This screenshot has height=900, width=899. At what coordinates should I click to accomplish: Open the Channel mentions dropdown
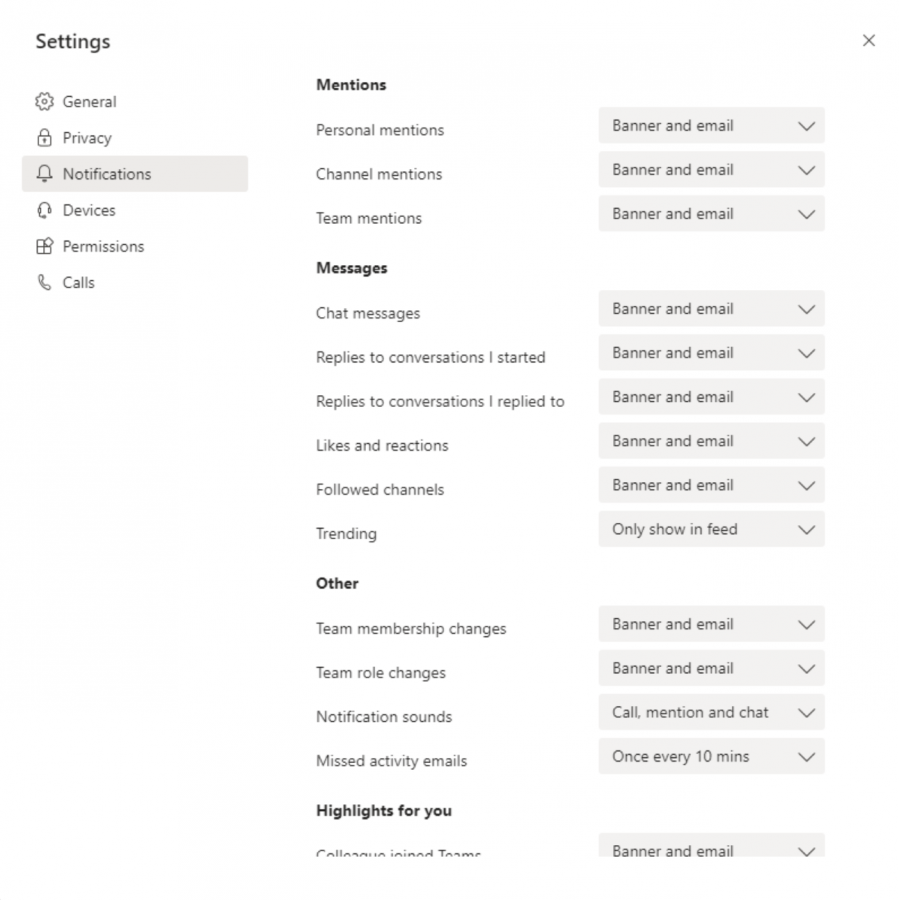tap(711, 169)
